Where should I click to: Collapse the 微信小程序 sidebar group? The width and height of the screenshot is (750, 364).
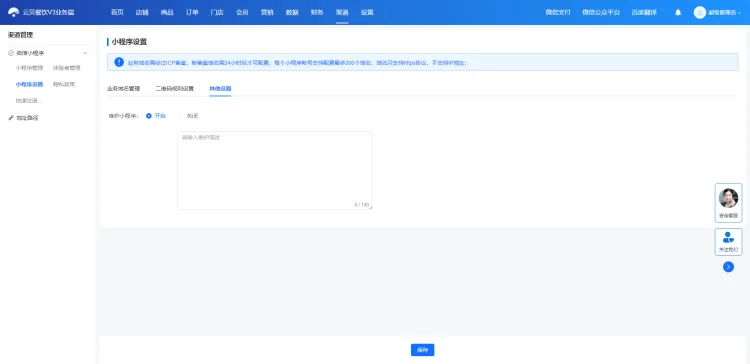pyautogui.click(x=85, y=53)
